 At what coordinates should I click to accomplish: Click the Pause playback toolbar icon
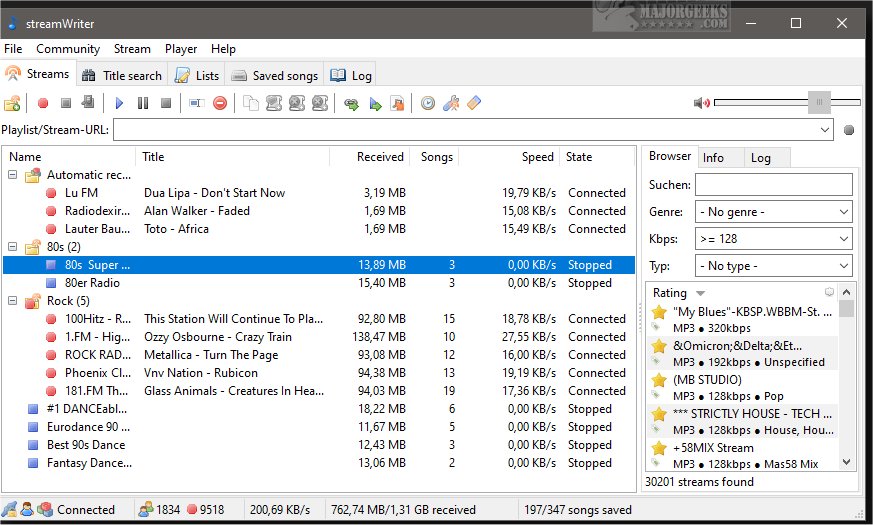(143, 103)
